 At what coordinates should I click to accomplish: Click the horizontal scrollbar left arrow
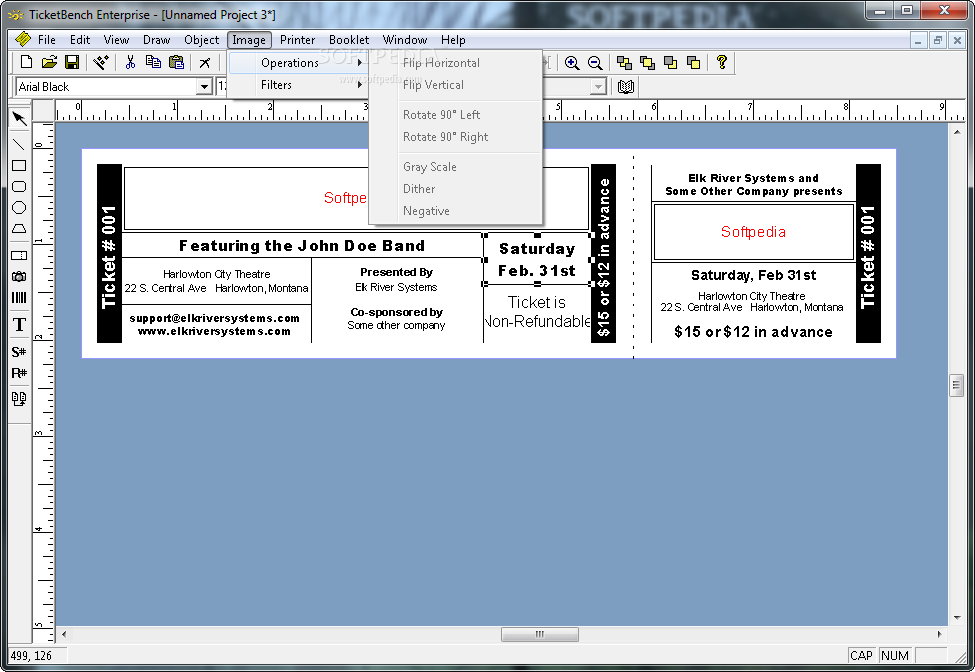pos(63,634)
